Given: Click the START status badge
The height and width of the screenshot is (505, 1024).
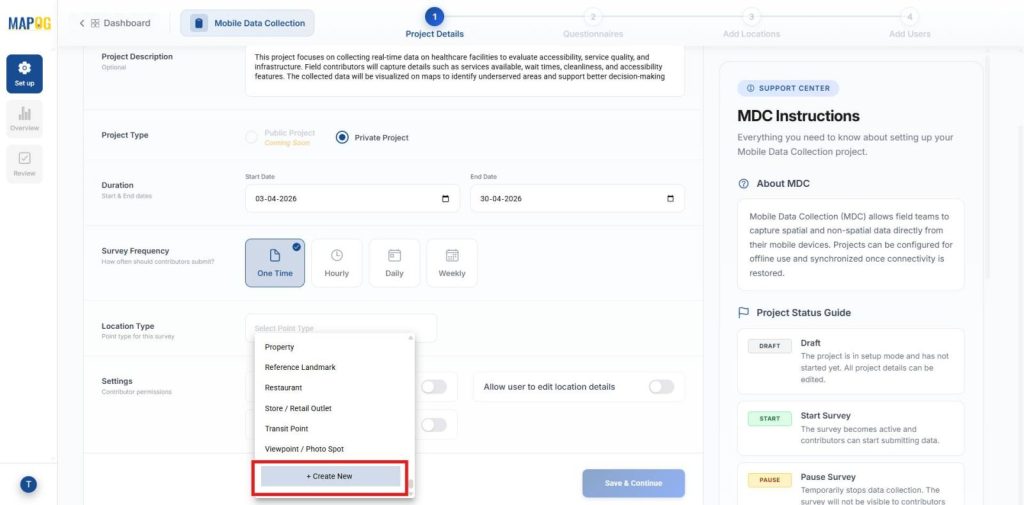Looking at the screenshot, I should tap(770, 419).
